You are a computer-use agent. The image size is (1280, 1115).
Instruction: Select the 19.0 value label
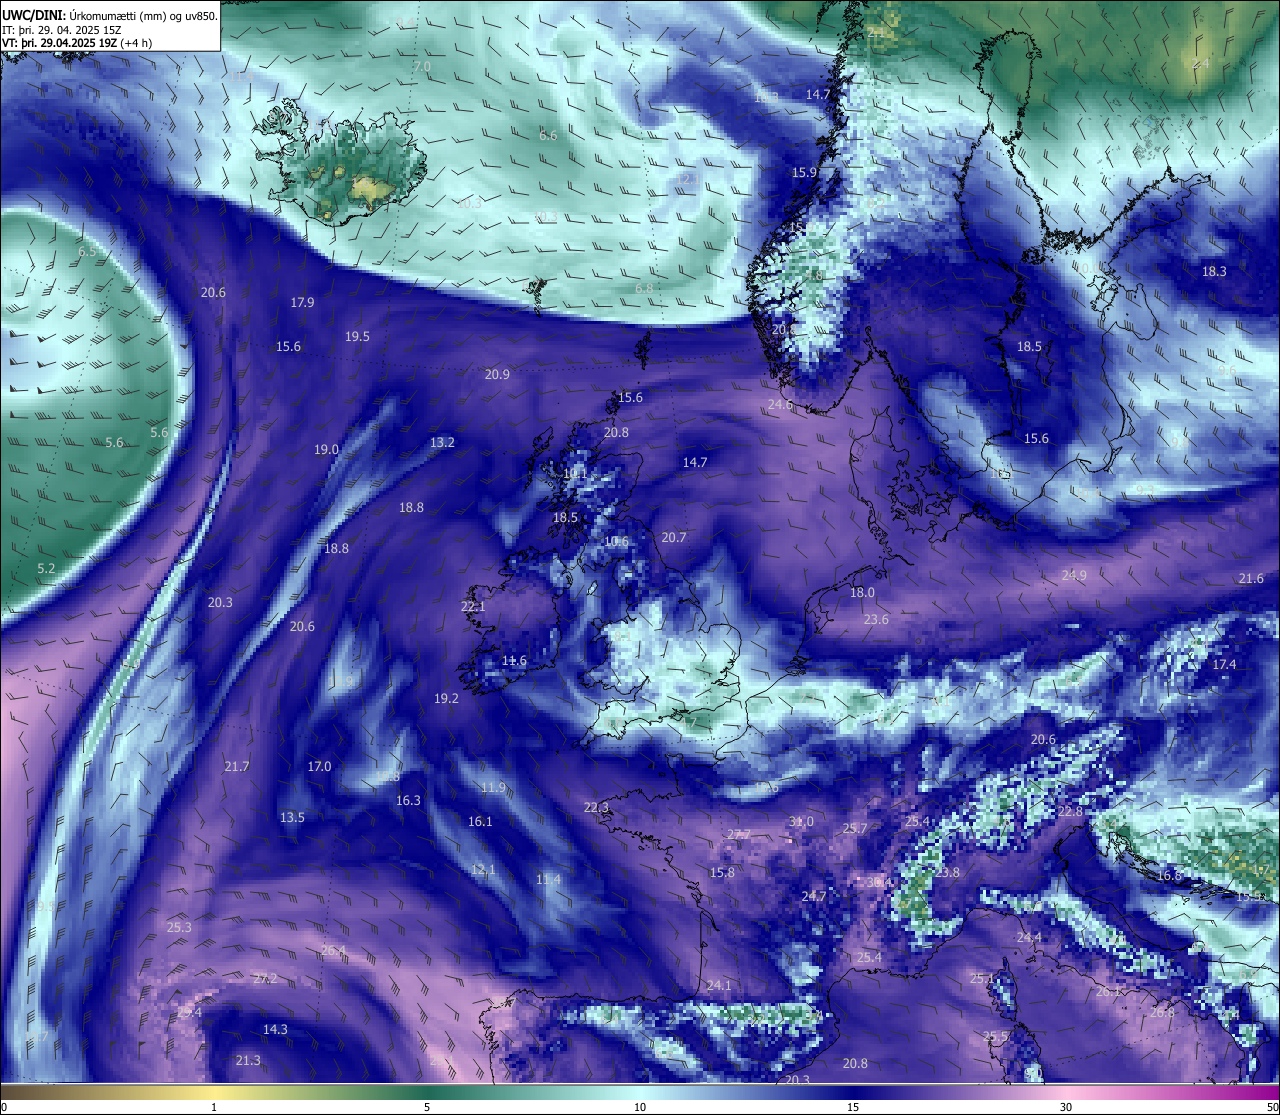326,450
